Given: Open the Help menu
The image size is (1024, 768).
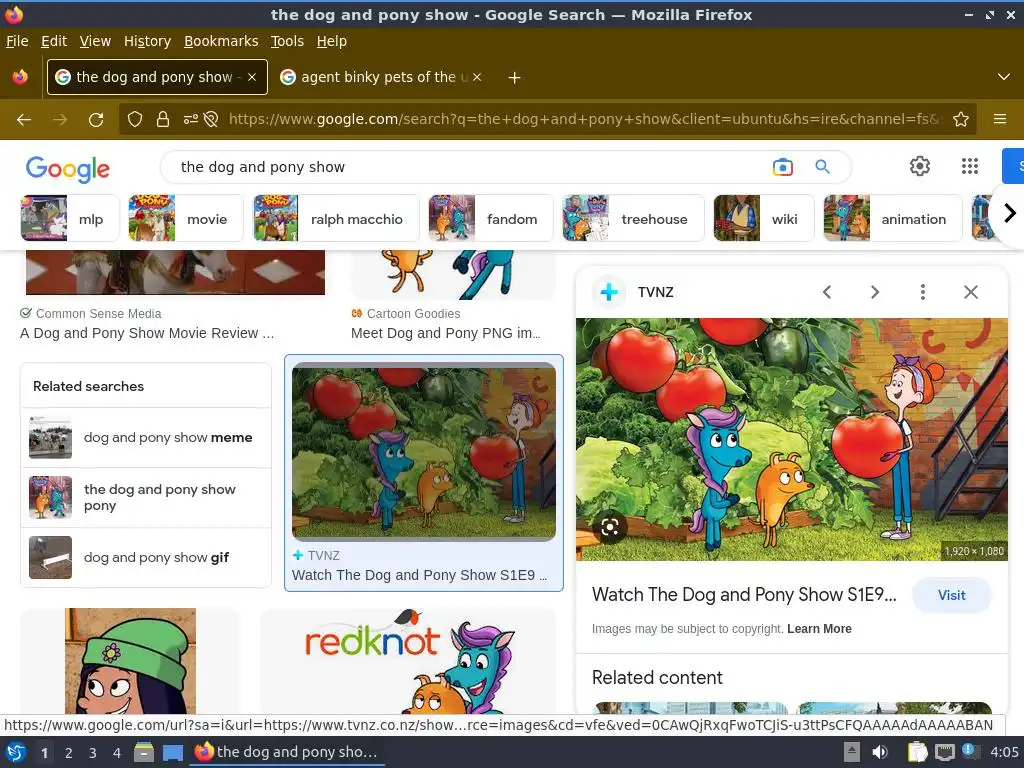Looking at the screenshot, I should [x=332, y=41].
